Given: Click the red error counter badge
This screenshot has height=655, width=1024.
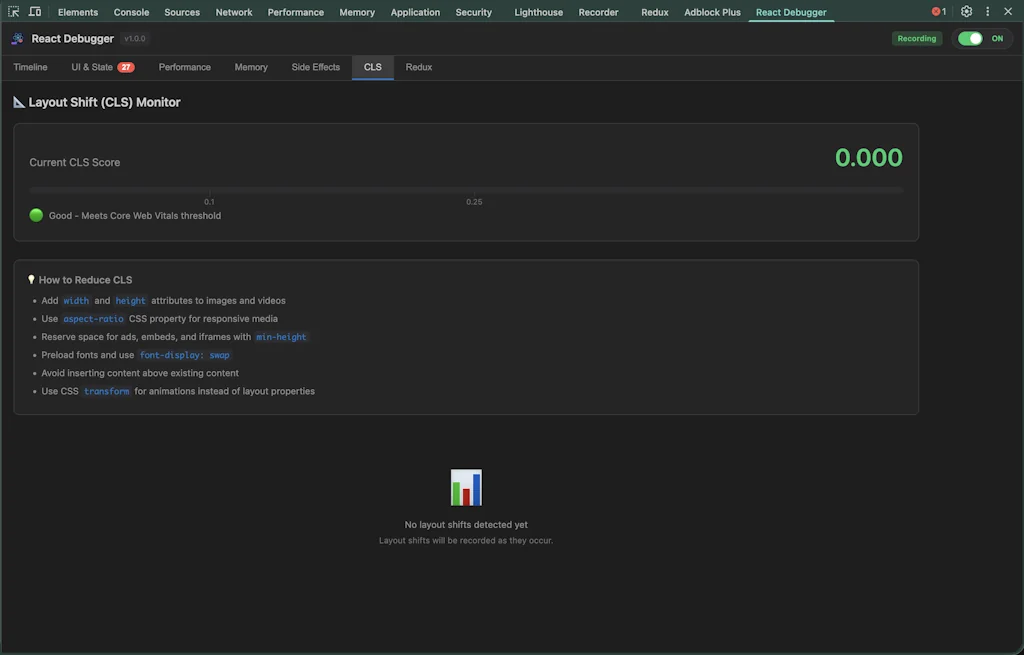Looking at the screenshot, I should click(938, 11).
